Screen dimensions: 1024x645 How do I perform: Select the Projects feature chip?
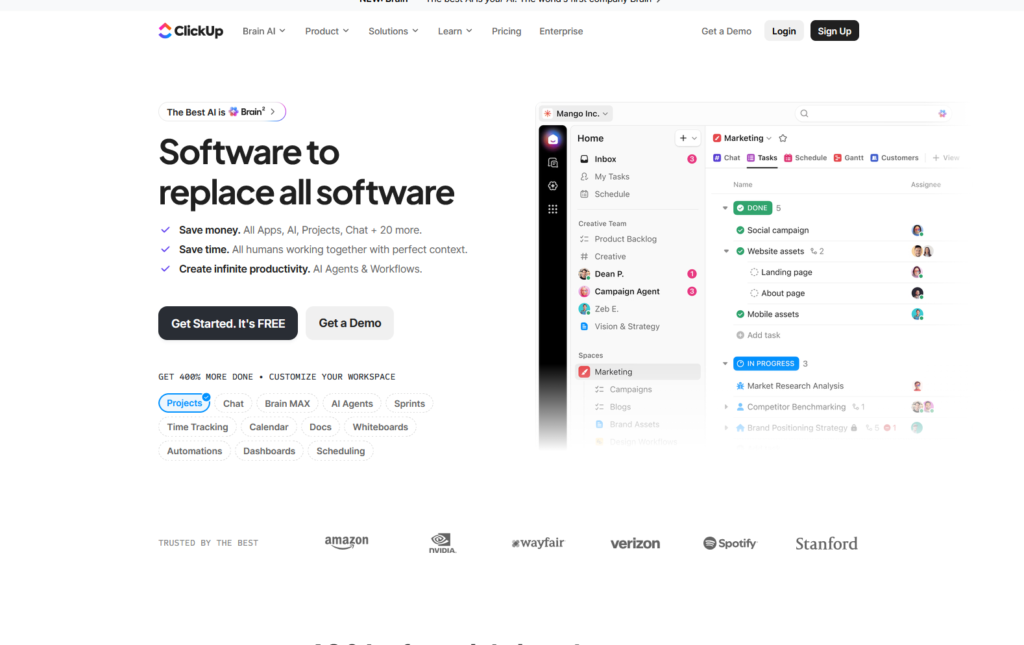(184, 403)
